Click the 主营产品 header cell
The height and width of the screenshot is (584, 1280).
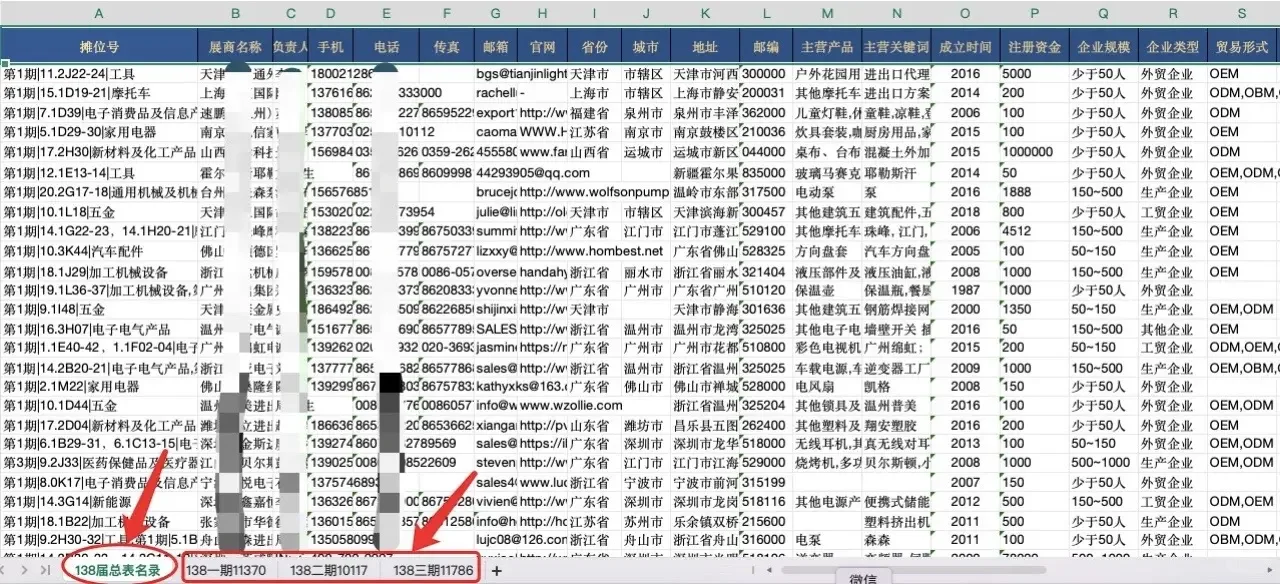(826, 47)
